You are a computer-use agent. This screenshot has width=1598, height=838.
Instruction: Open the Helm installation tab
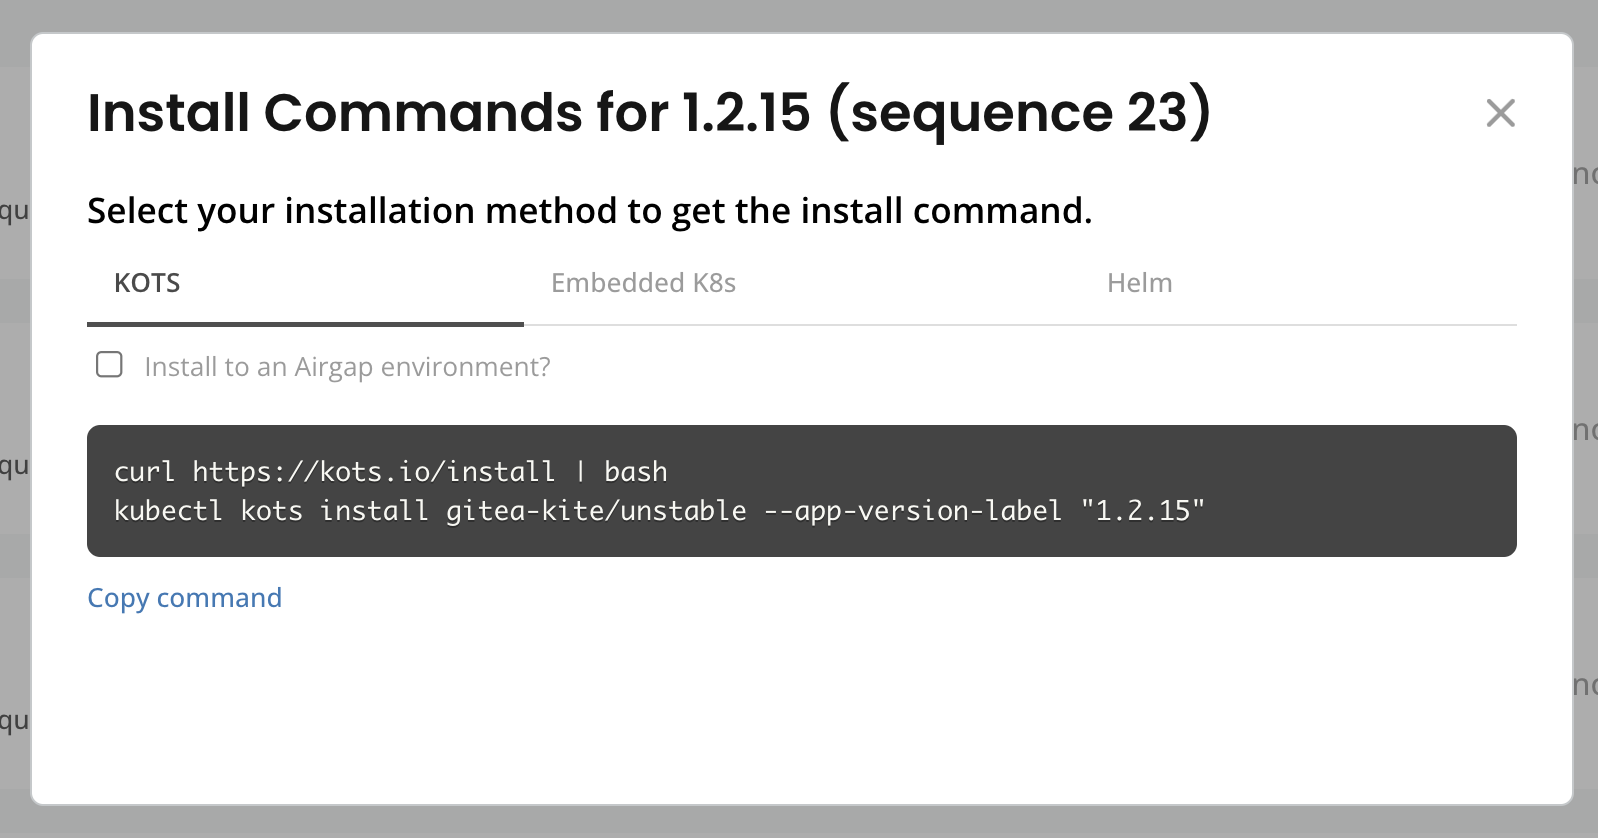[1139, 283]
